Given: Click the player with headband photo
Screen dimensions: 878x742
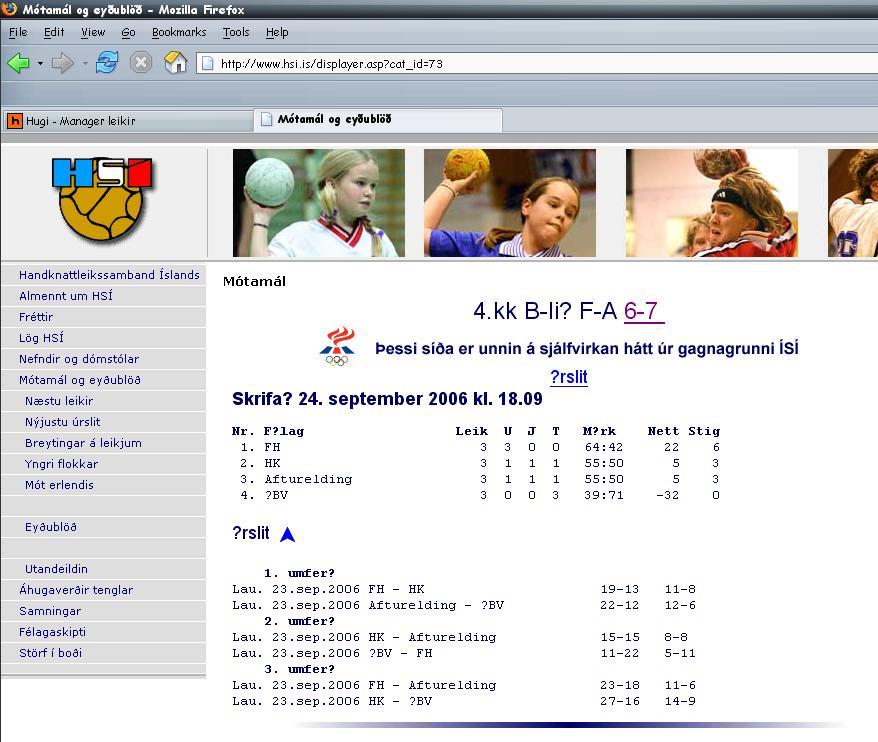Looking at the screenshot, I should click(712, 203).
